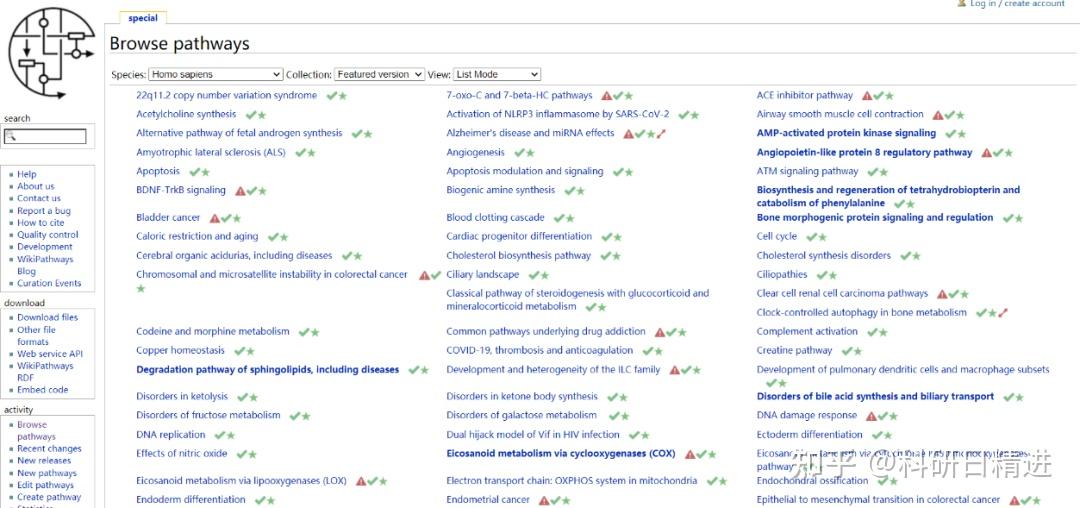Click into the search text field
This screenshot has width=1080, height=508.
click(x=50, y=136)
